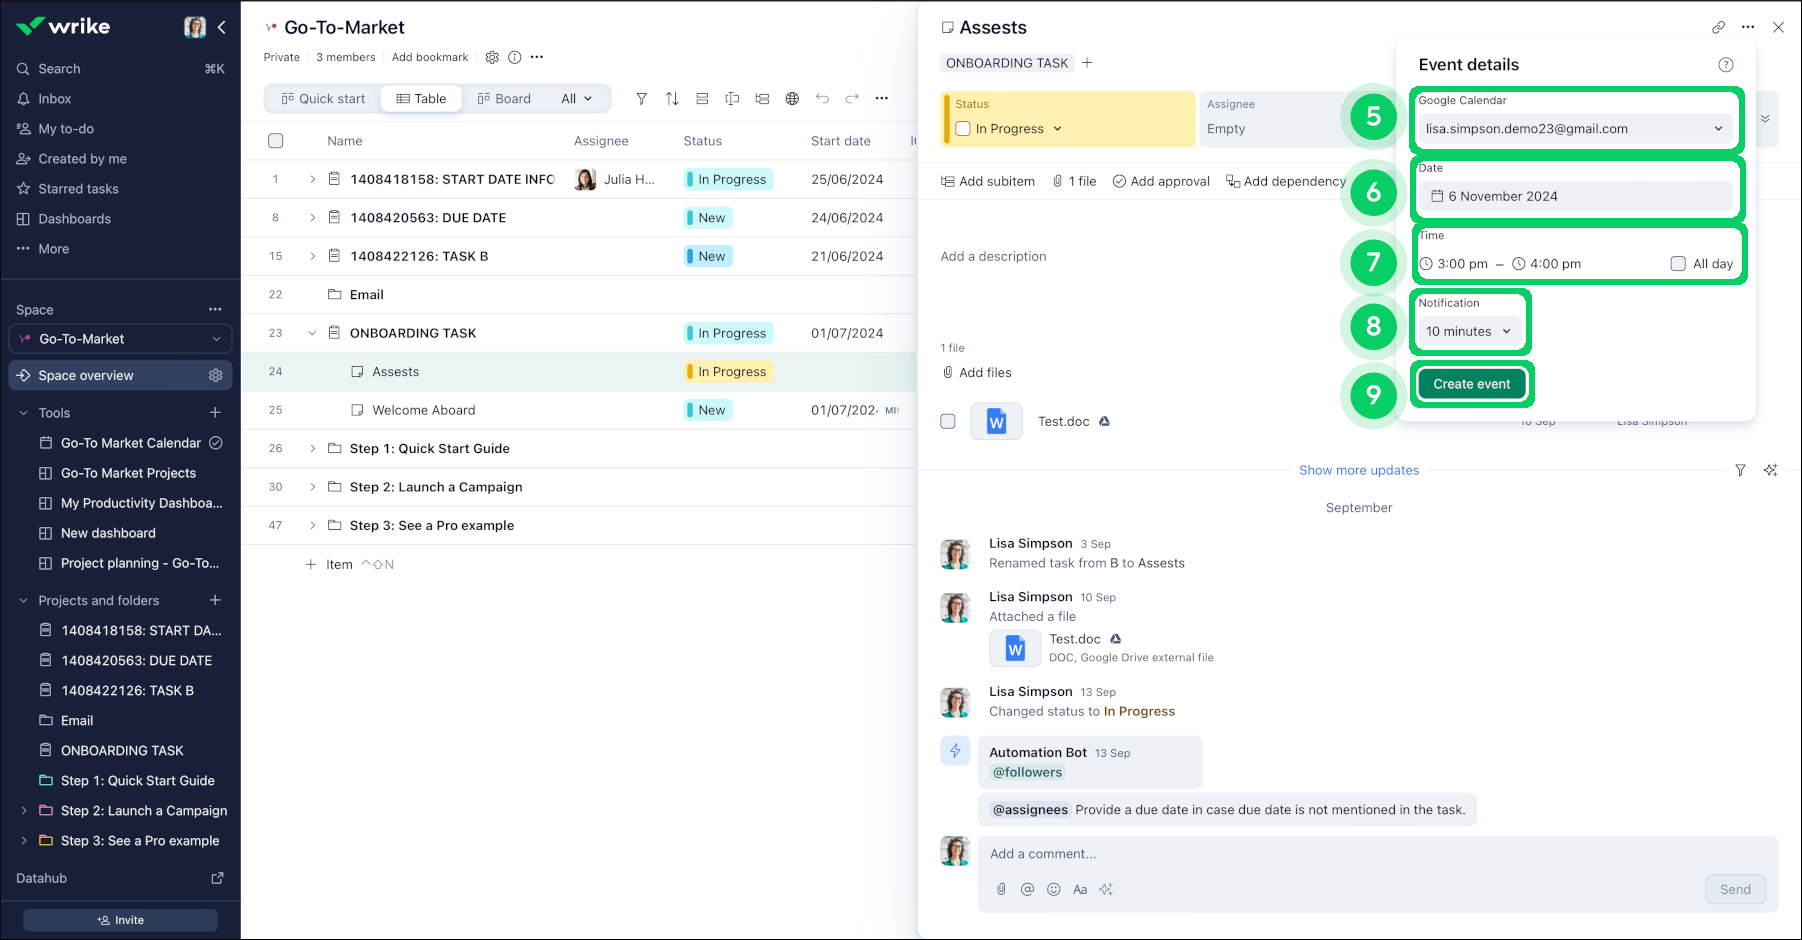Click the help icon in Event details
Viewport: 1802px width, 940px height.
tap(1725, 65)
